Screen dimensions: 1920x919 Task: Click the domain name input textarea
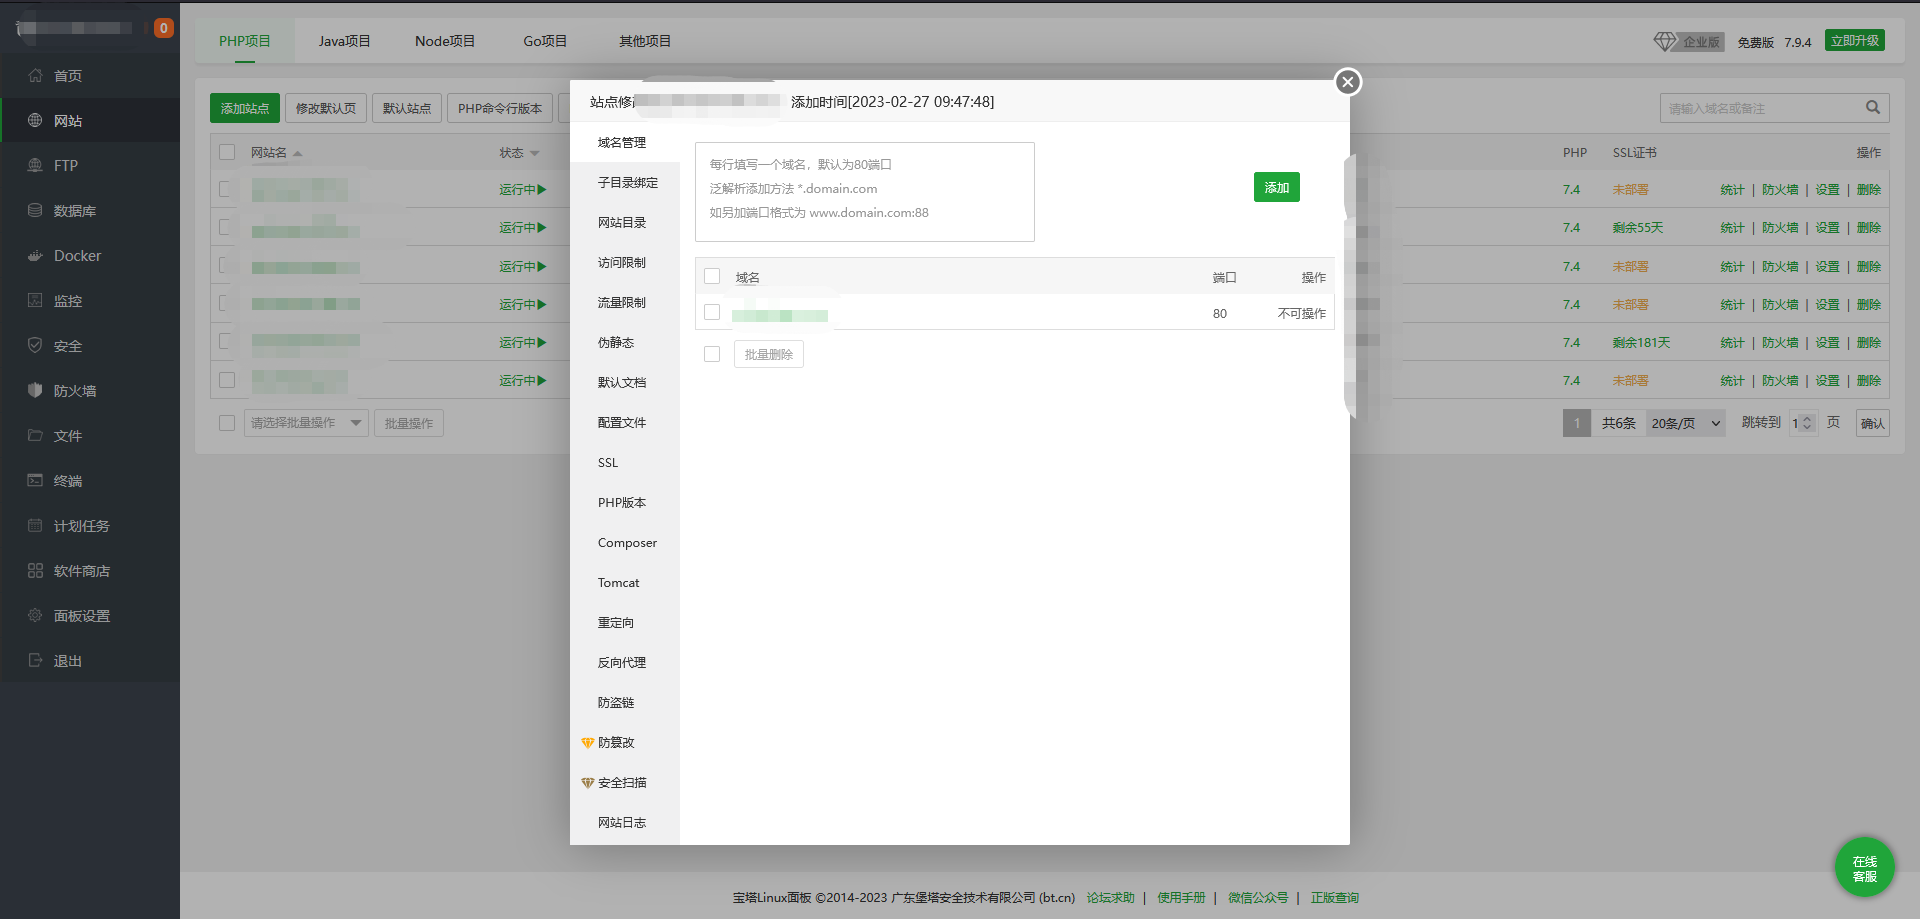pyautogui.click(x=864, y=192)
